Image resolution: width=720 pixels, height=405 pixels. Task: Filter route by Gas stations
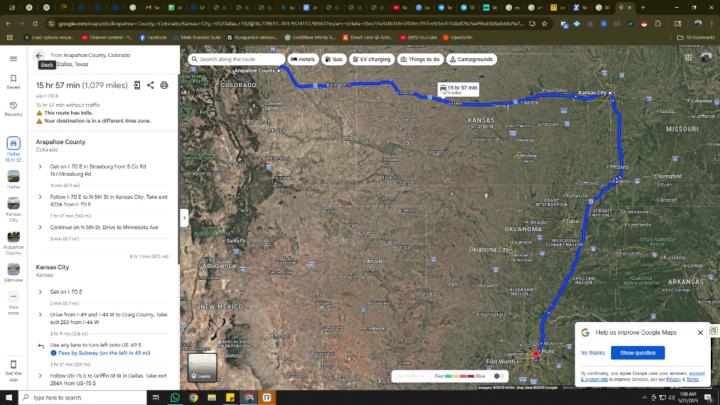pyautogui.click(x=334, y=59)
